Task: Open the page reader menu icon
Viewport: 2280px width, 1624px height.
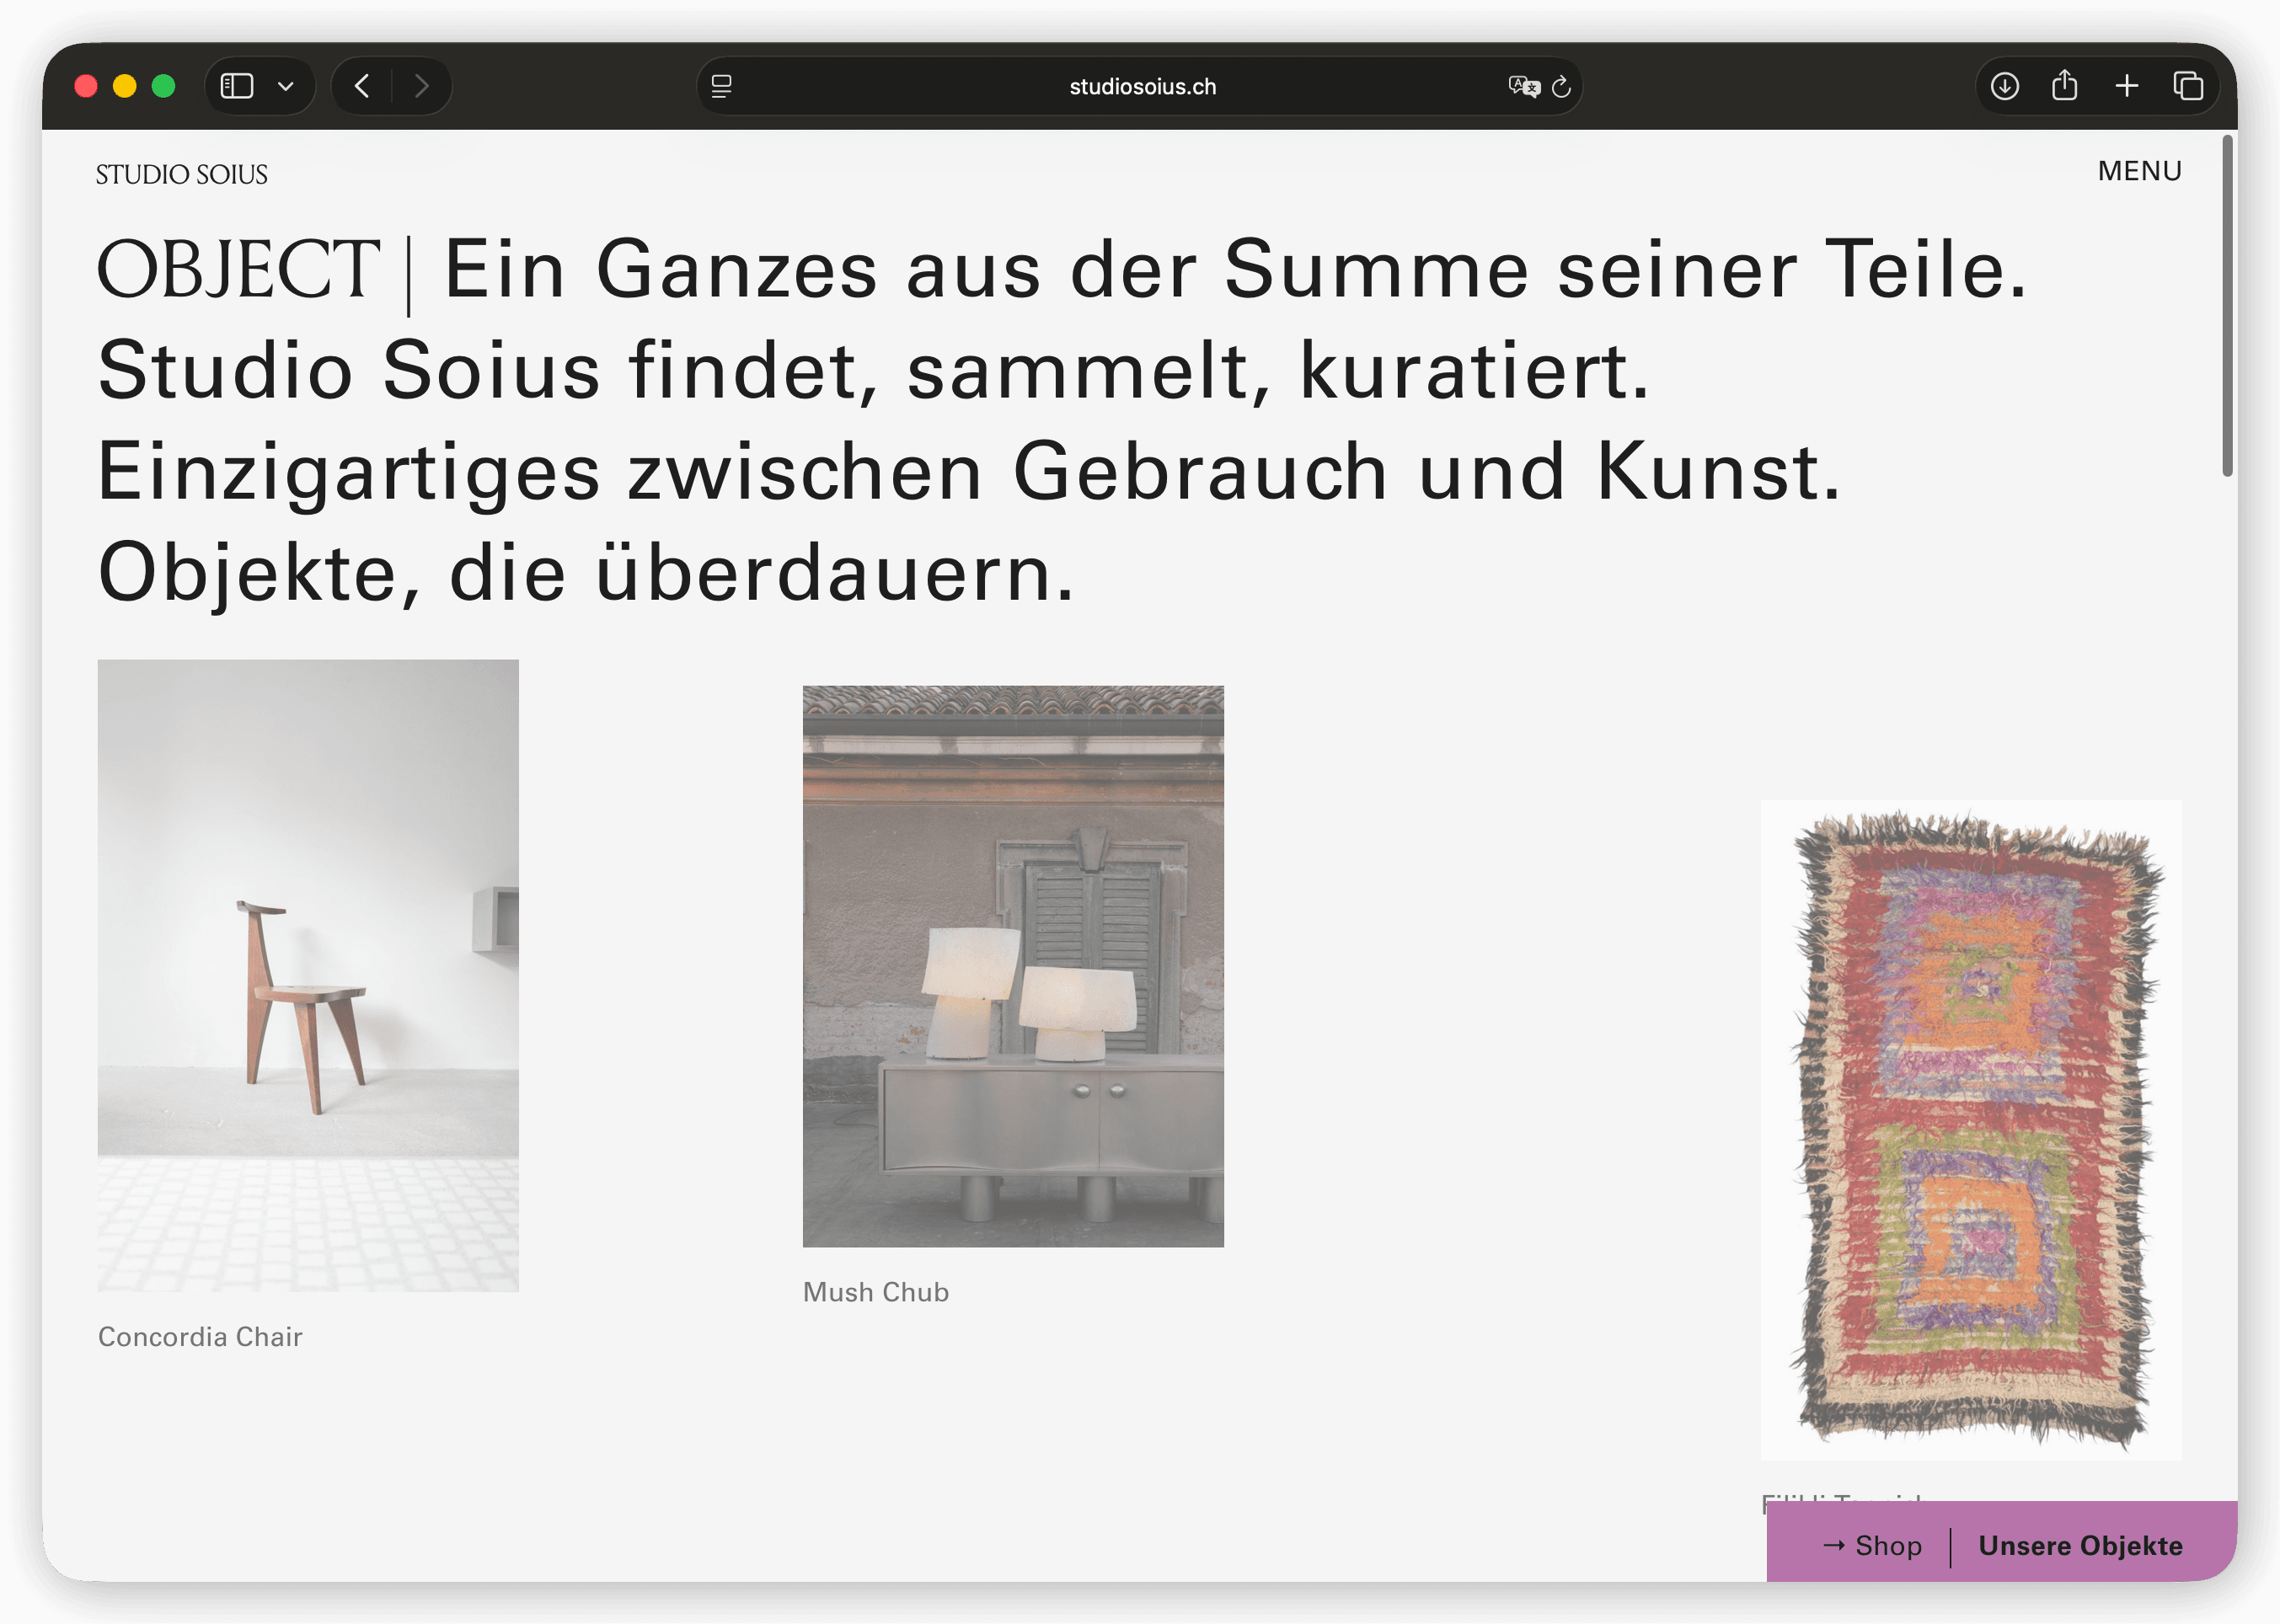Action: (x=721, y=86)
